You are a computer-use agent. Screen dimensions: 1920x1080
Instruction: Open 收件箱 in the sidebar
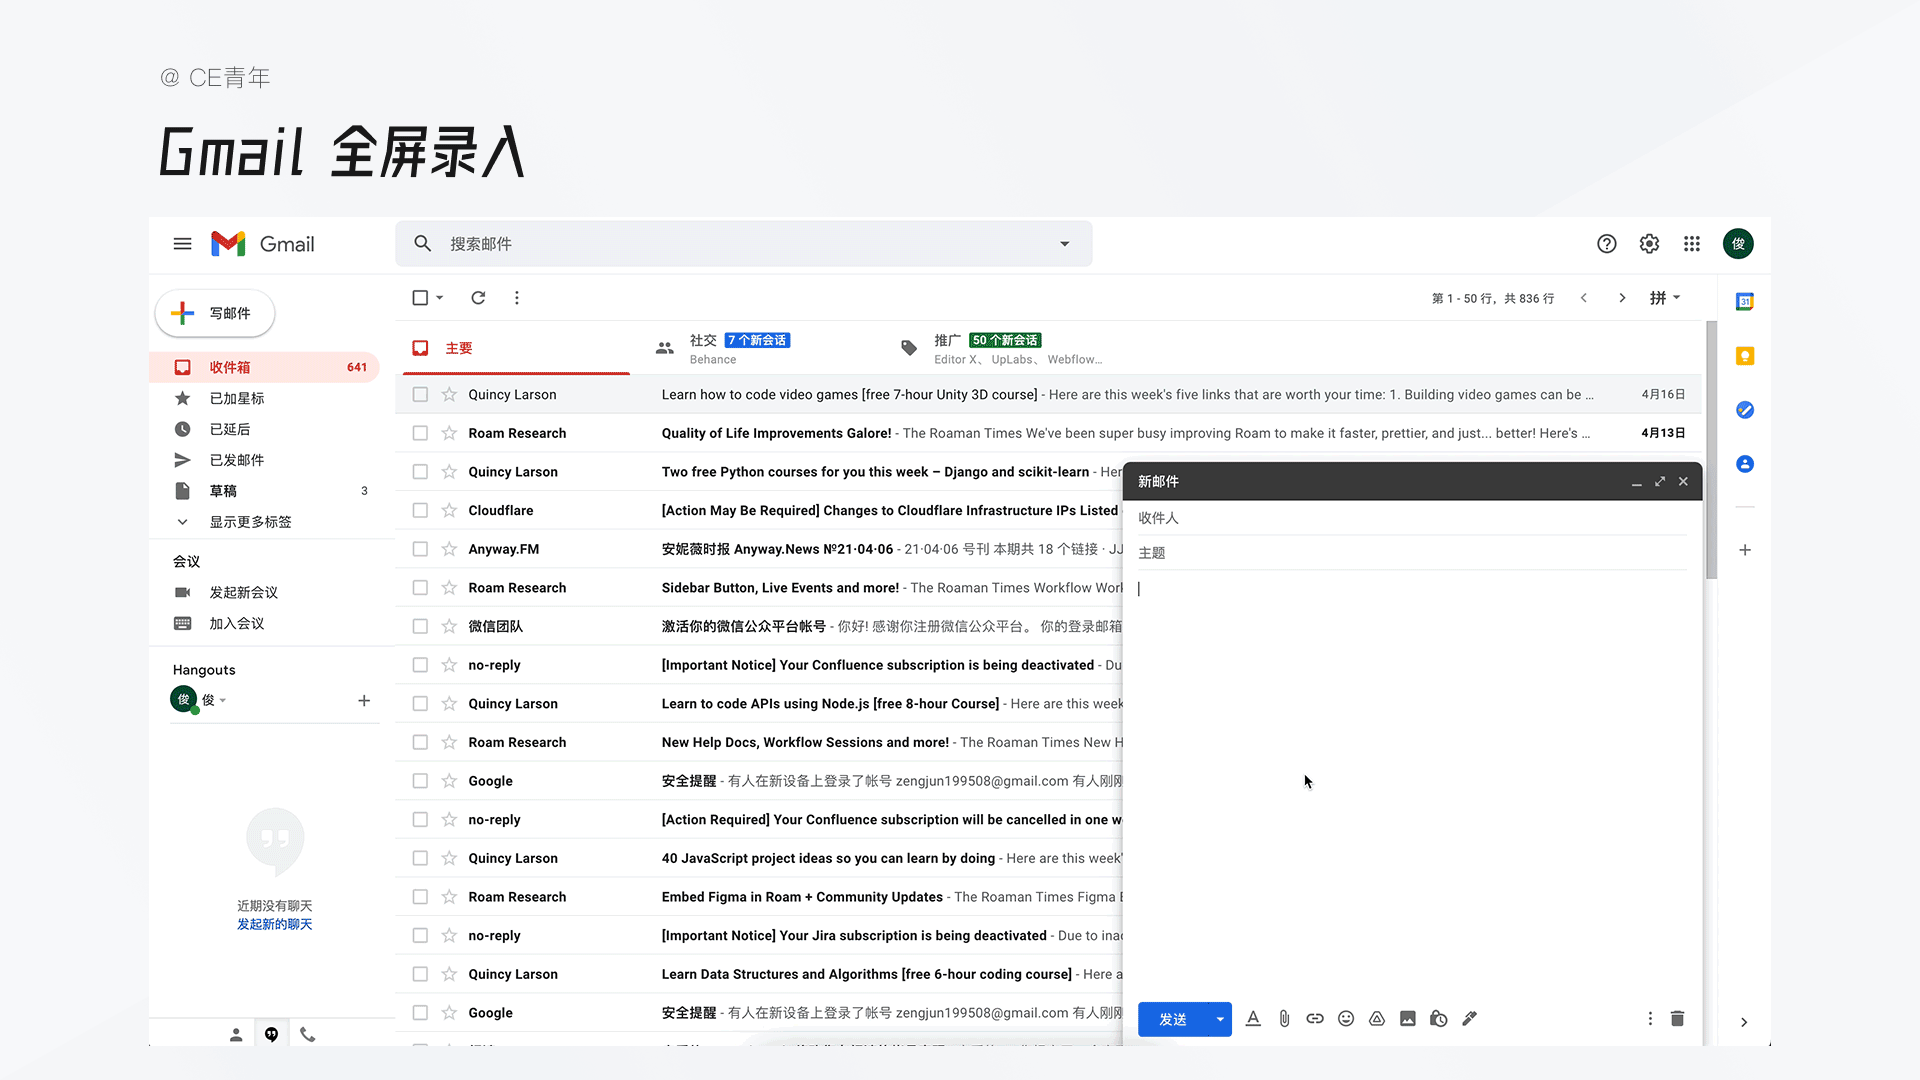coord(264,367)
